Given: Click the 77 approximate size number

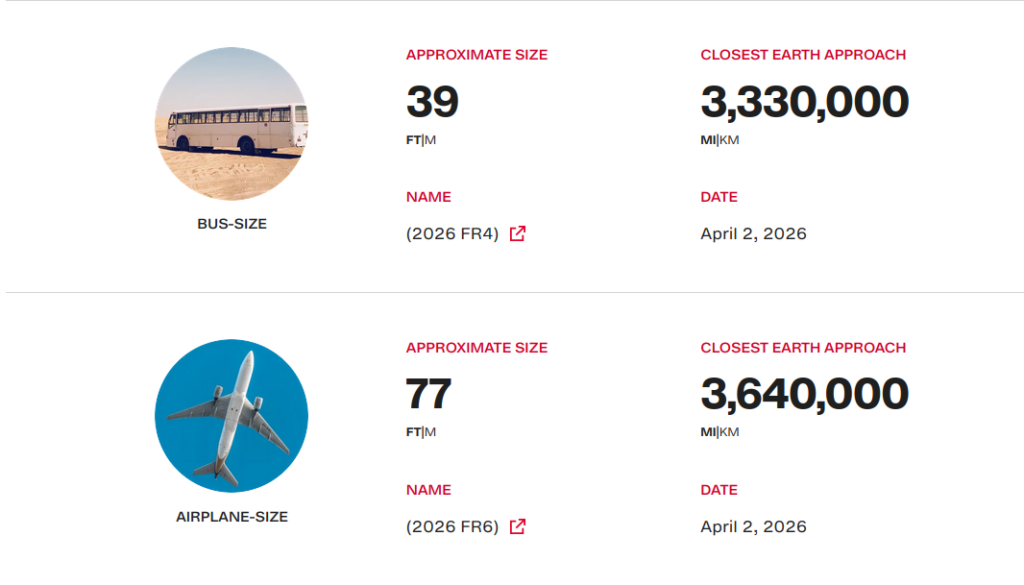Looking at the screenshot, I should [429, 395].
